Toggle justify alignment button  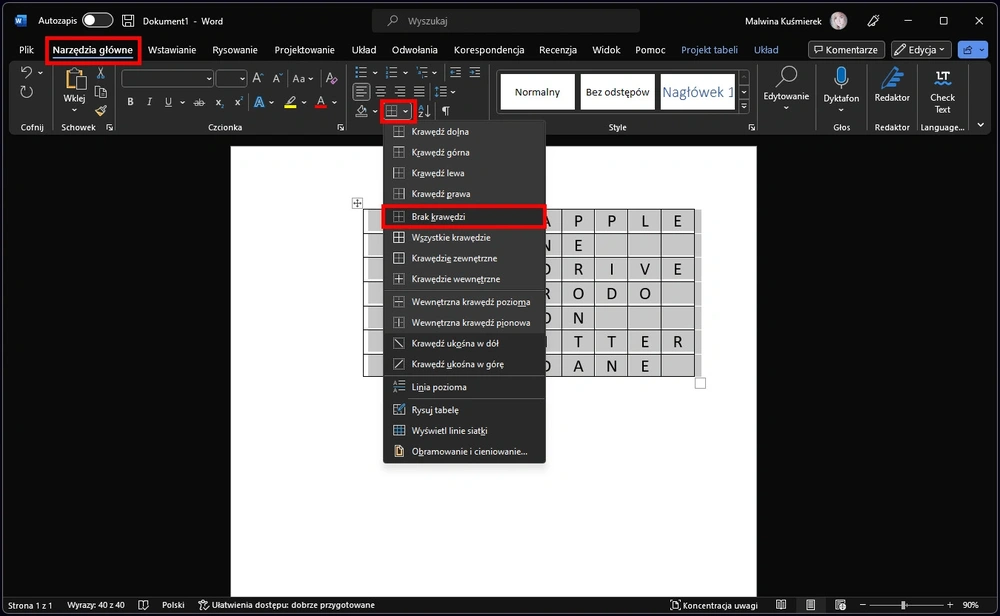point(419,92)
